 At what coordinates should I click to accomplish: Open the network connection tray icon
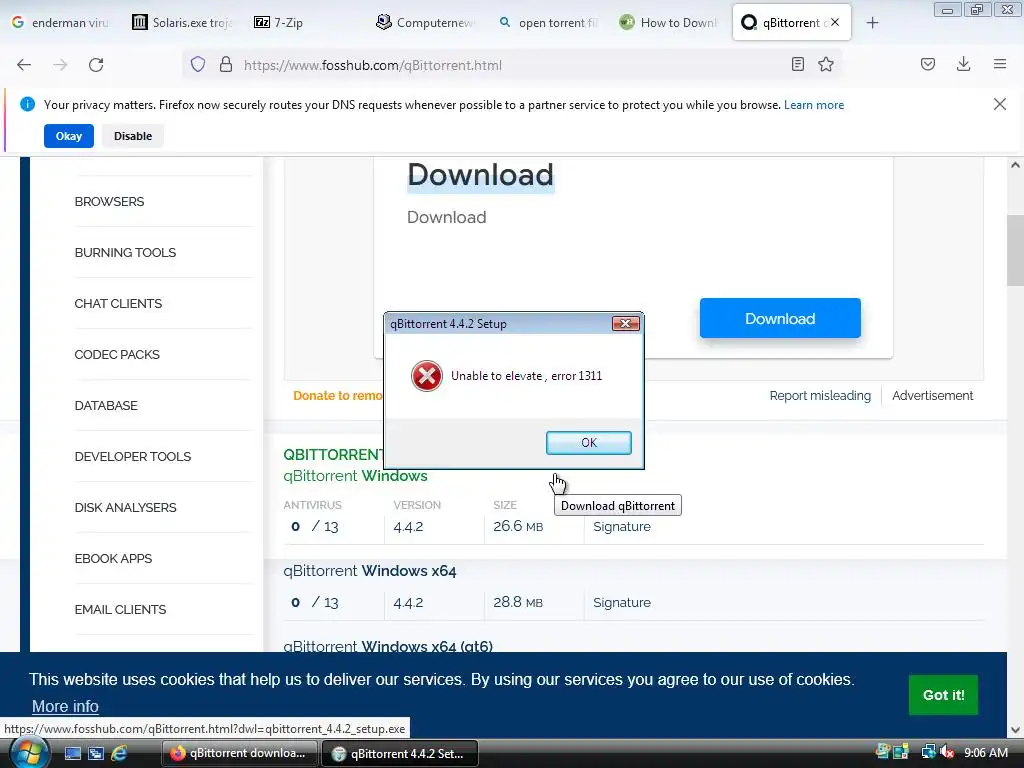928,752
